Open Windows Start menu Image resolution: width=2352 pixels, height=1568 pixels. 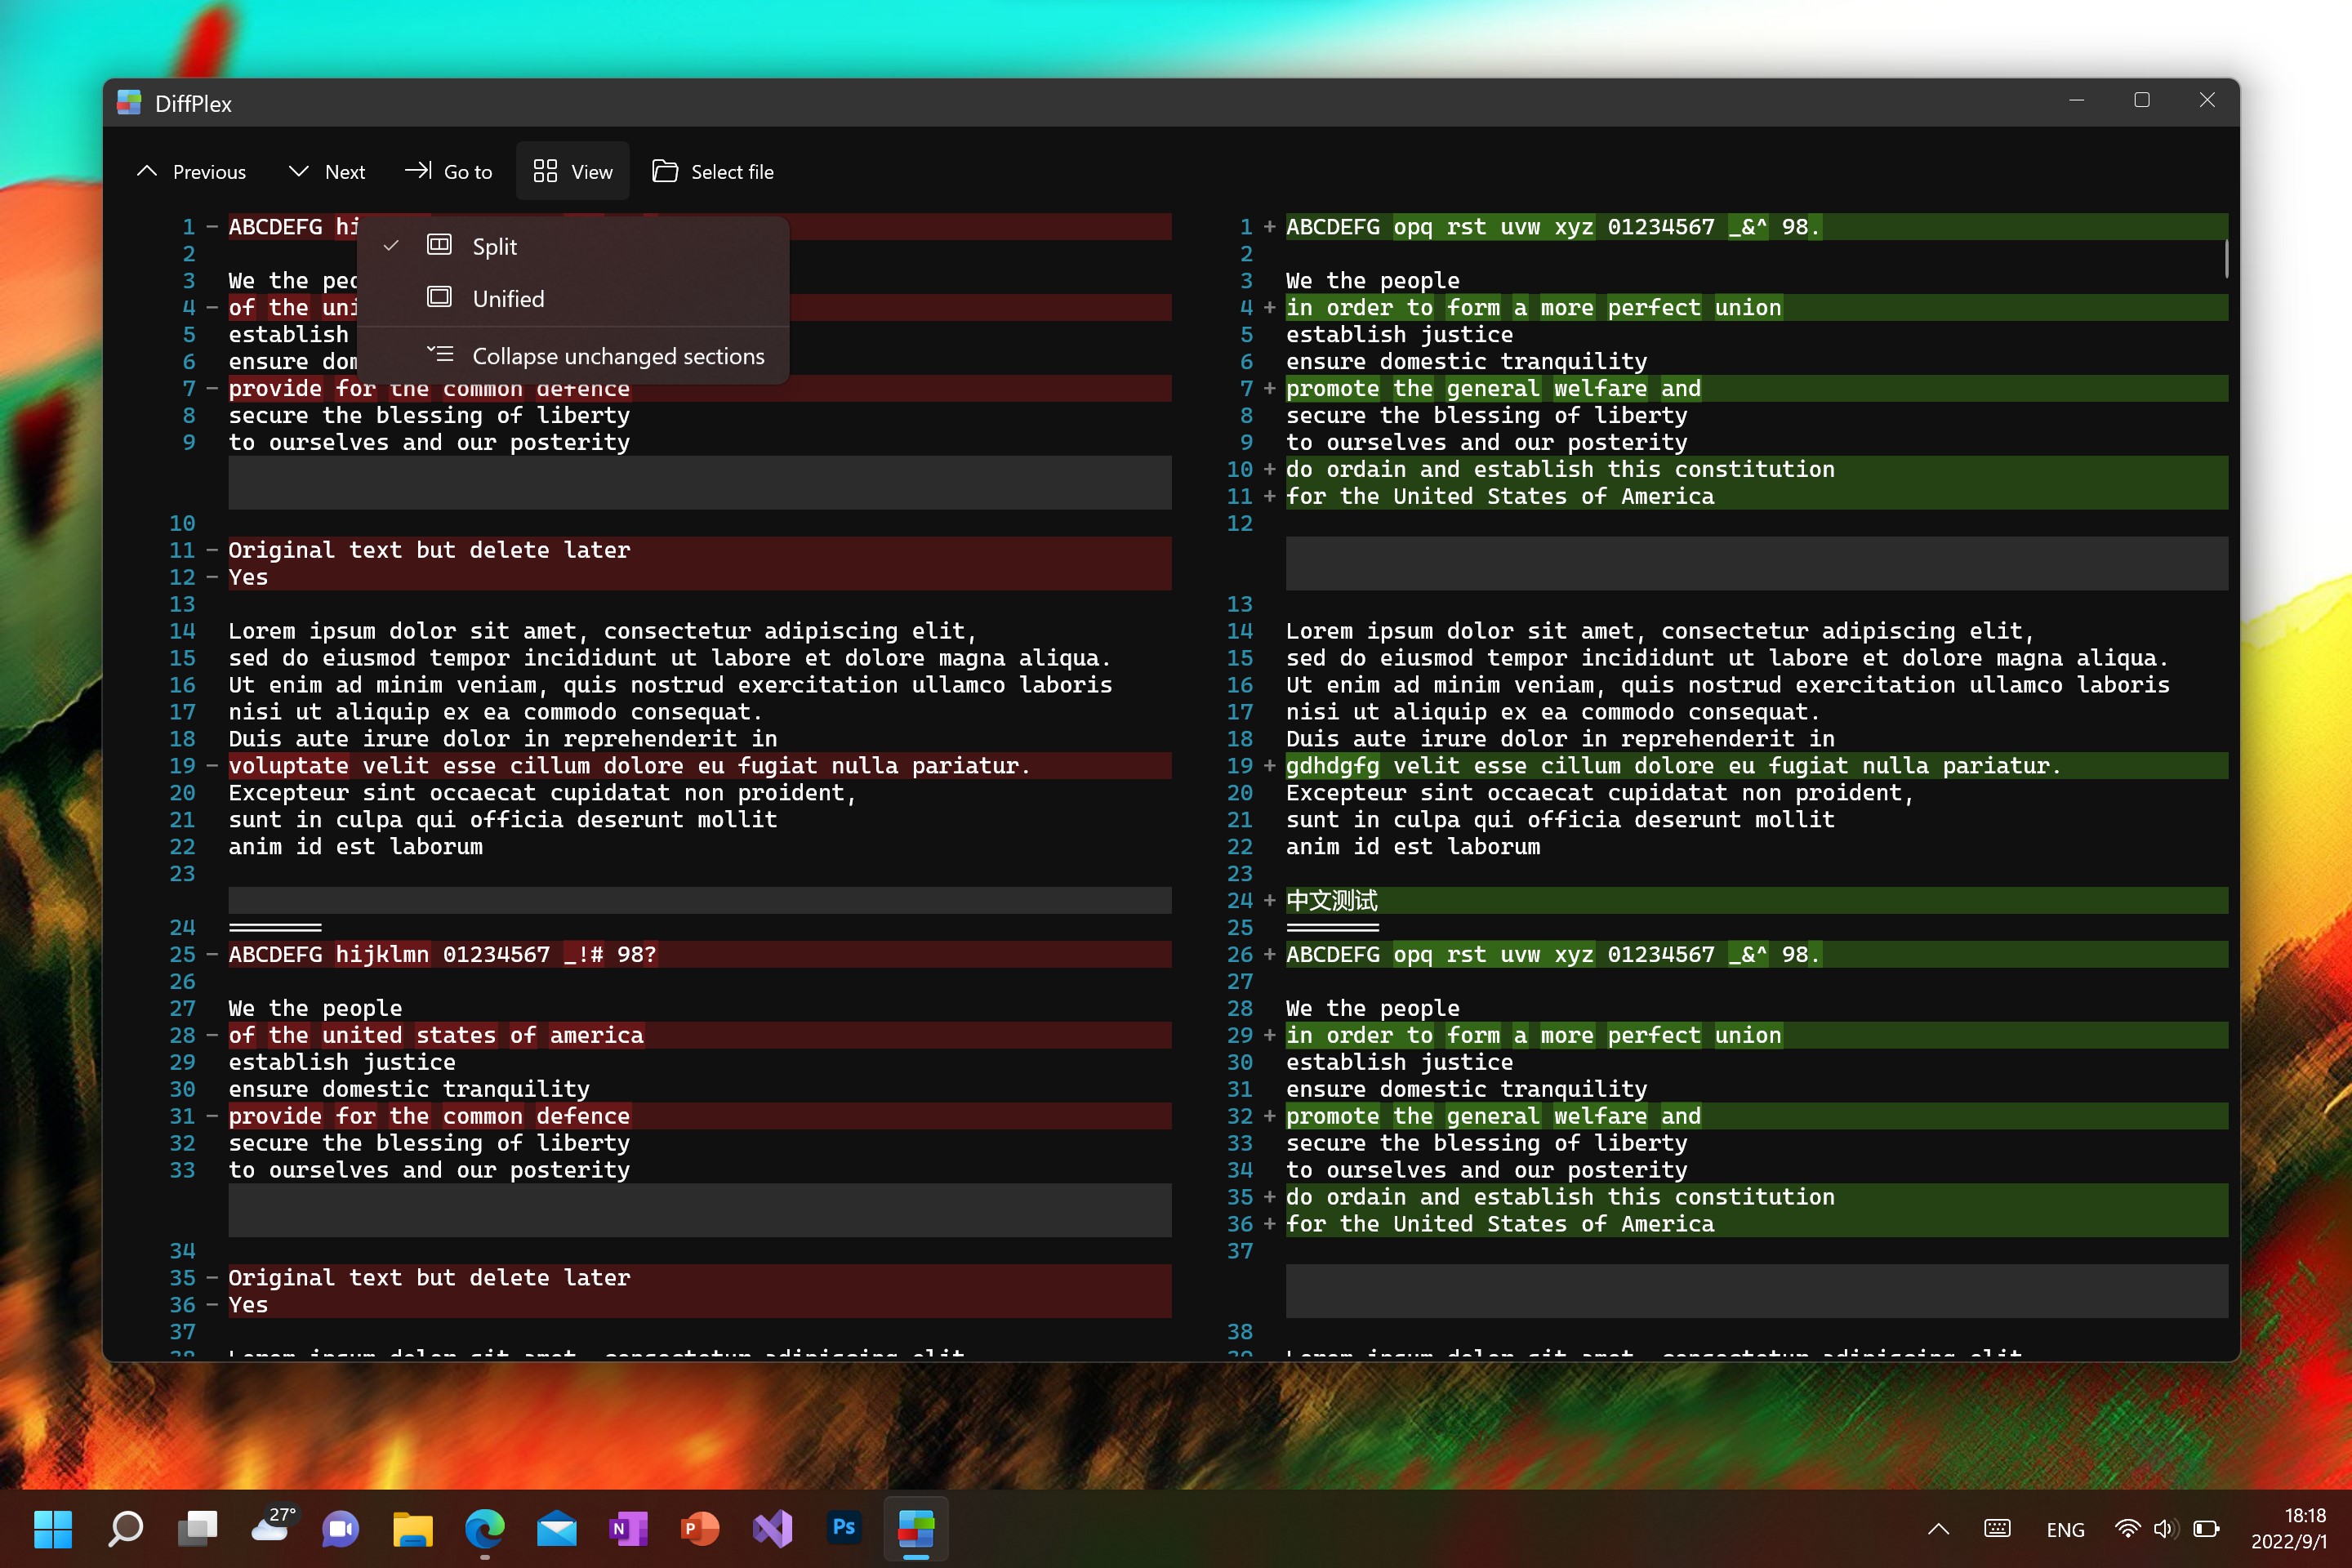tap(53, 1528)
